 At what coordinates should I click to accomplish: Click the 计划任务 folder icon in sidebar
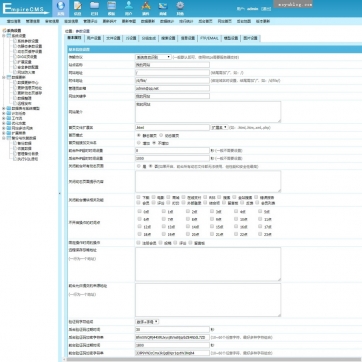tap(9, 113)
